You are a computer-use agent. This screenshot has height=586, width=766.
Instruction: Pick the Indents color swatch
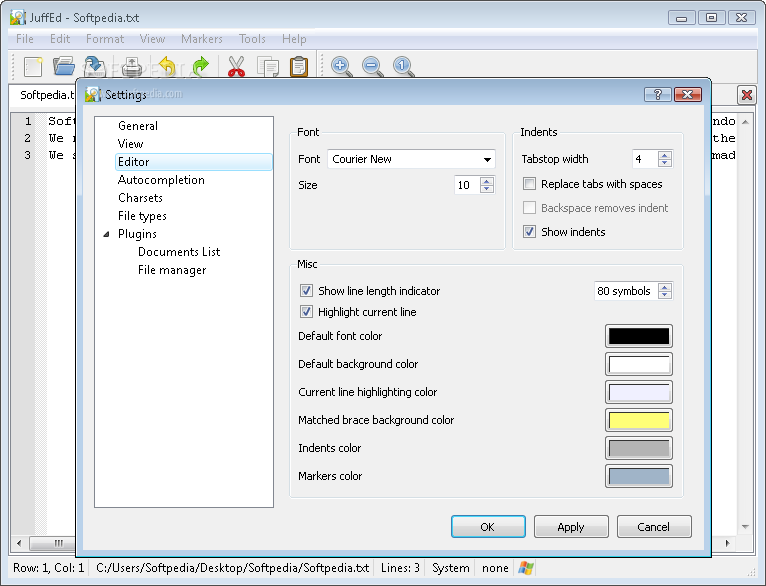[639, 448]
